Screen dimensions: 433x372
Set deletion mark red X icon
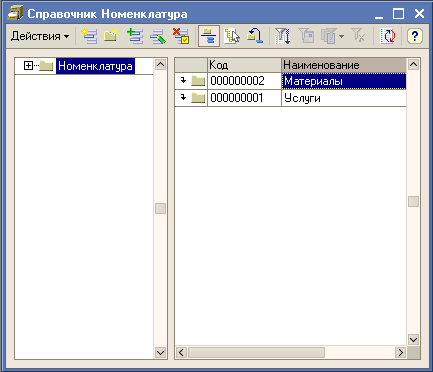click(x=181, y=36)
